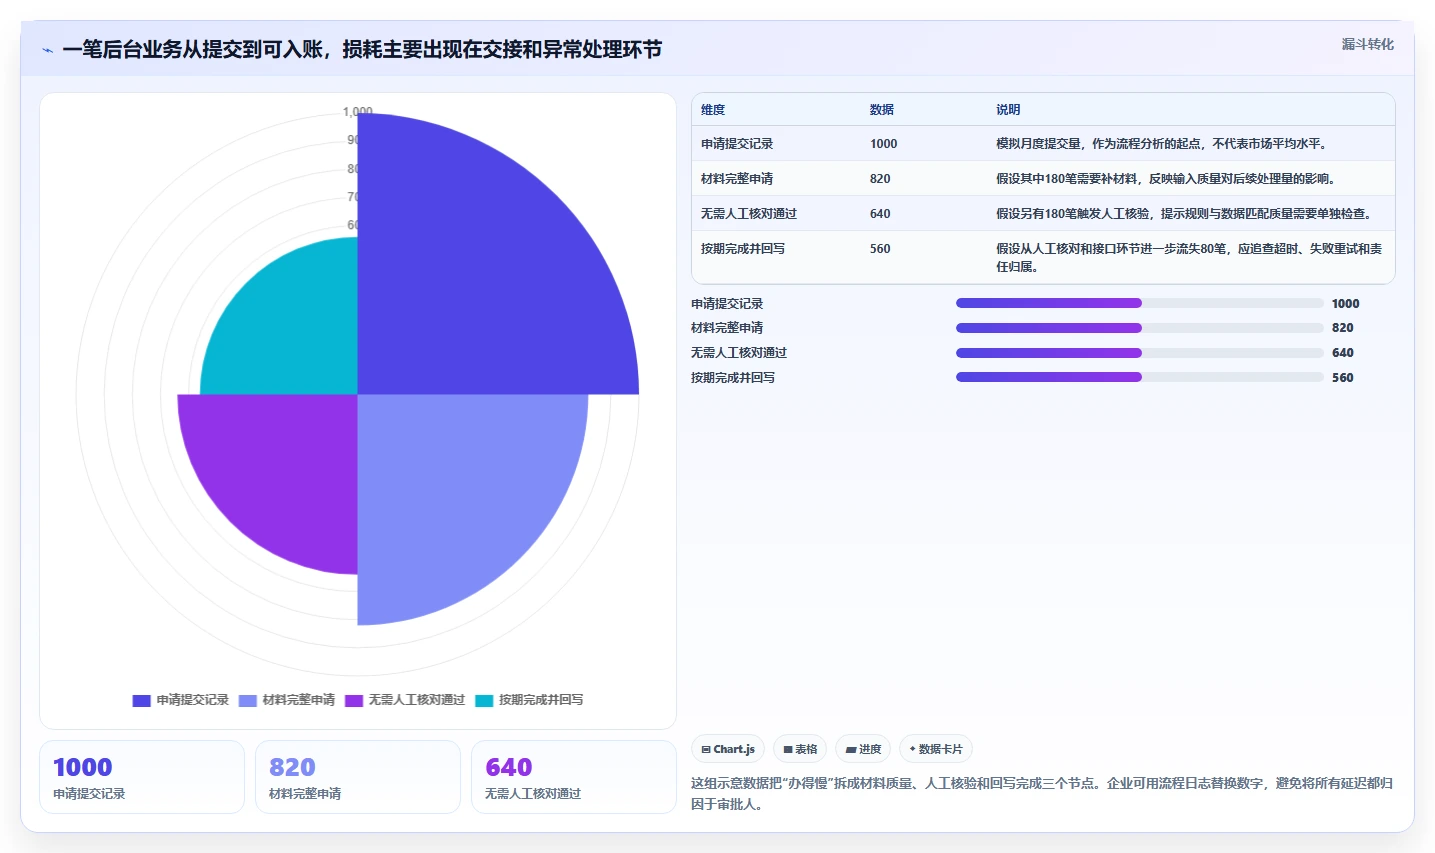Open the 820 材料完整申请 data card

coord(358,777)
